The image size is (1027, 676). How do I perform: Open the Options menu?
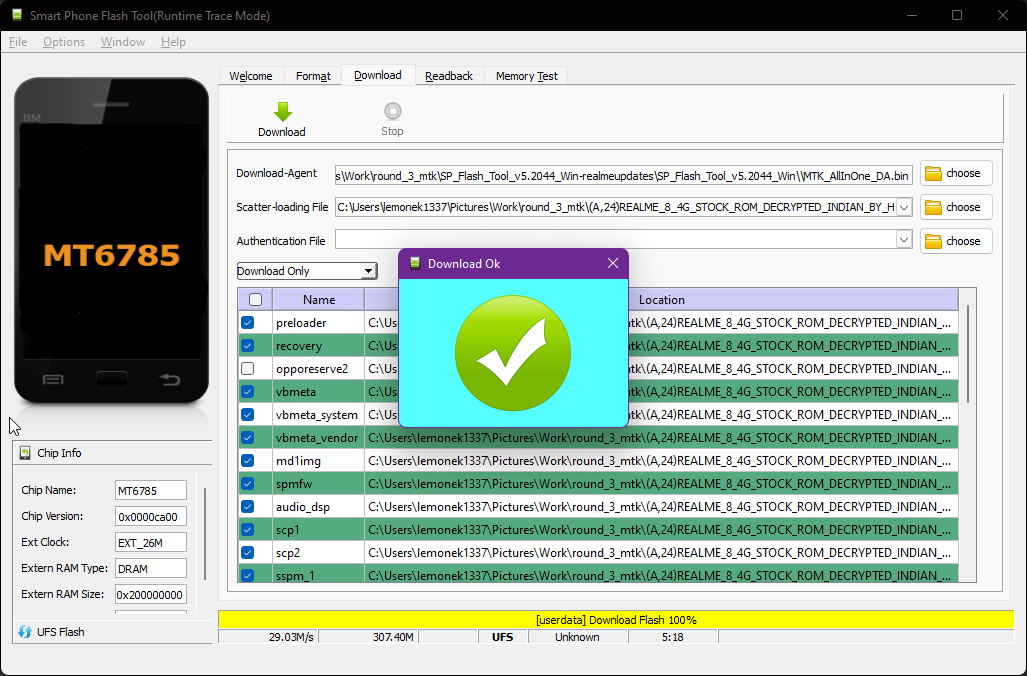[64, 42]
